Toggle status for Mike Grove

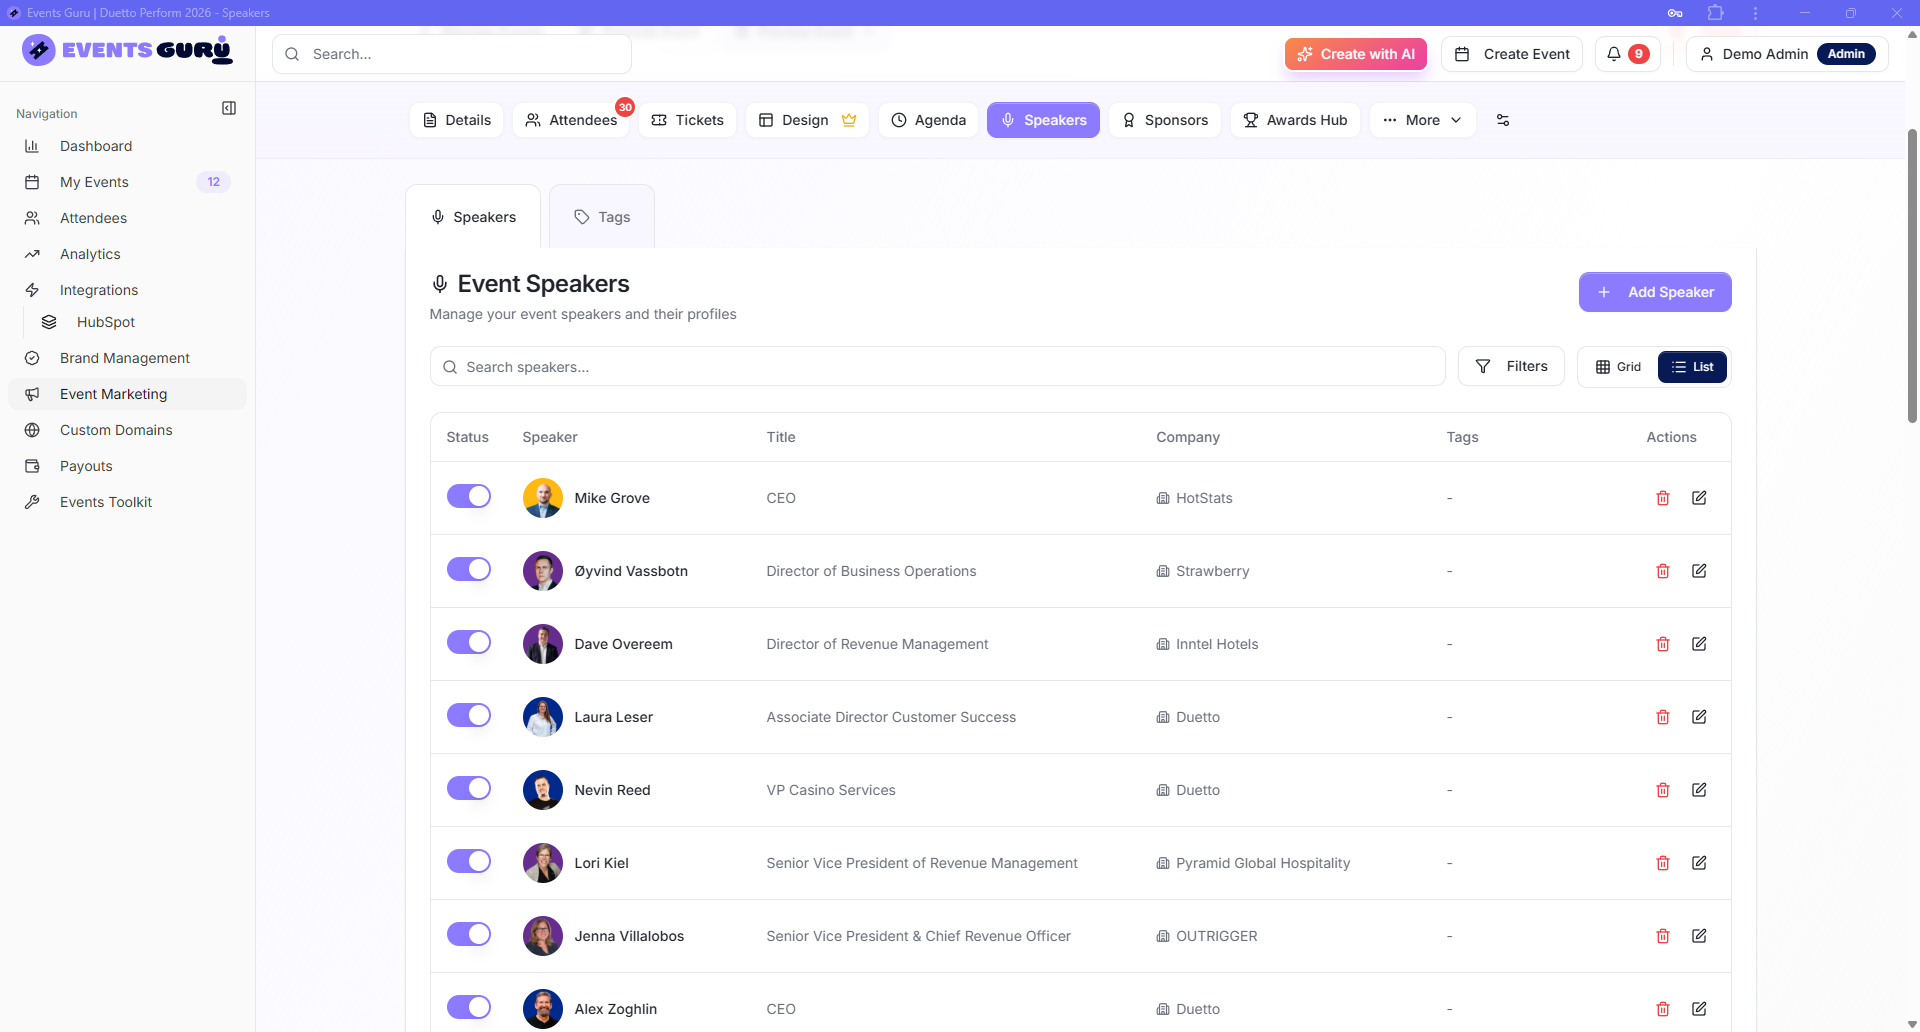point(469,496)
